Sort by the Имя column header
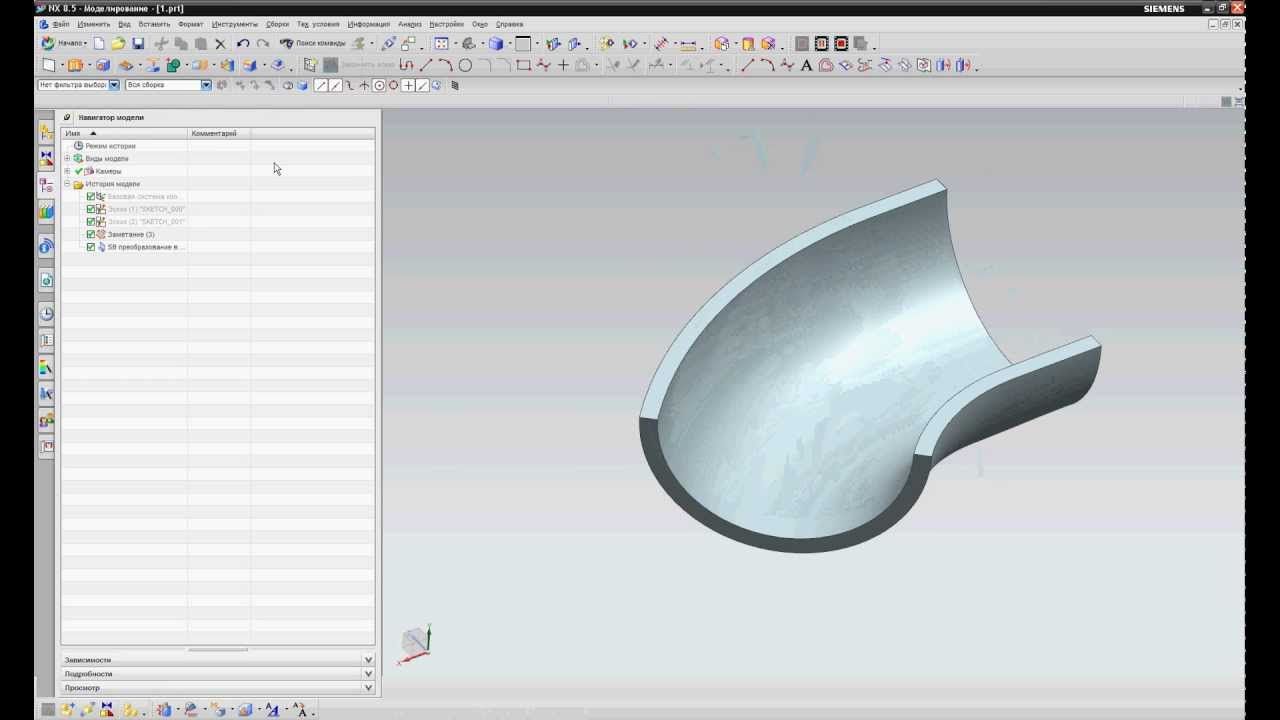 (x=125, y=133)
